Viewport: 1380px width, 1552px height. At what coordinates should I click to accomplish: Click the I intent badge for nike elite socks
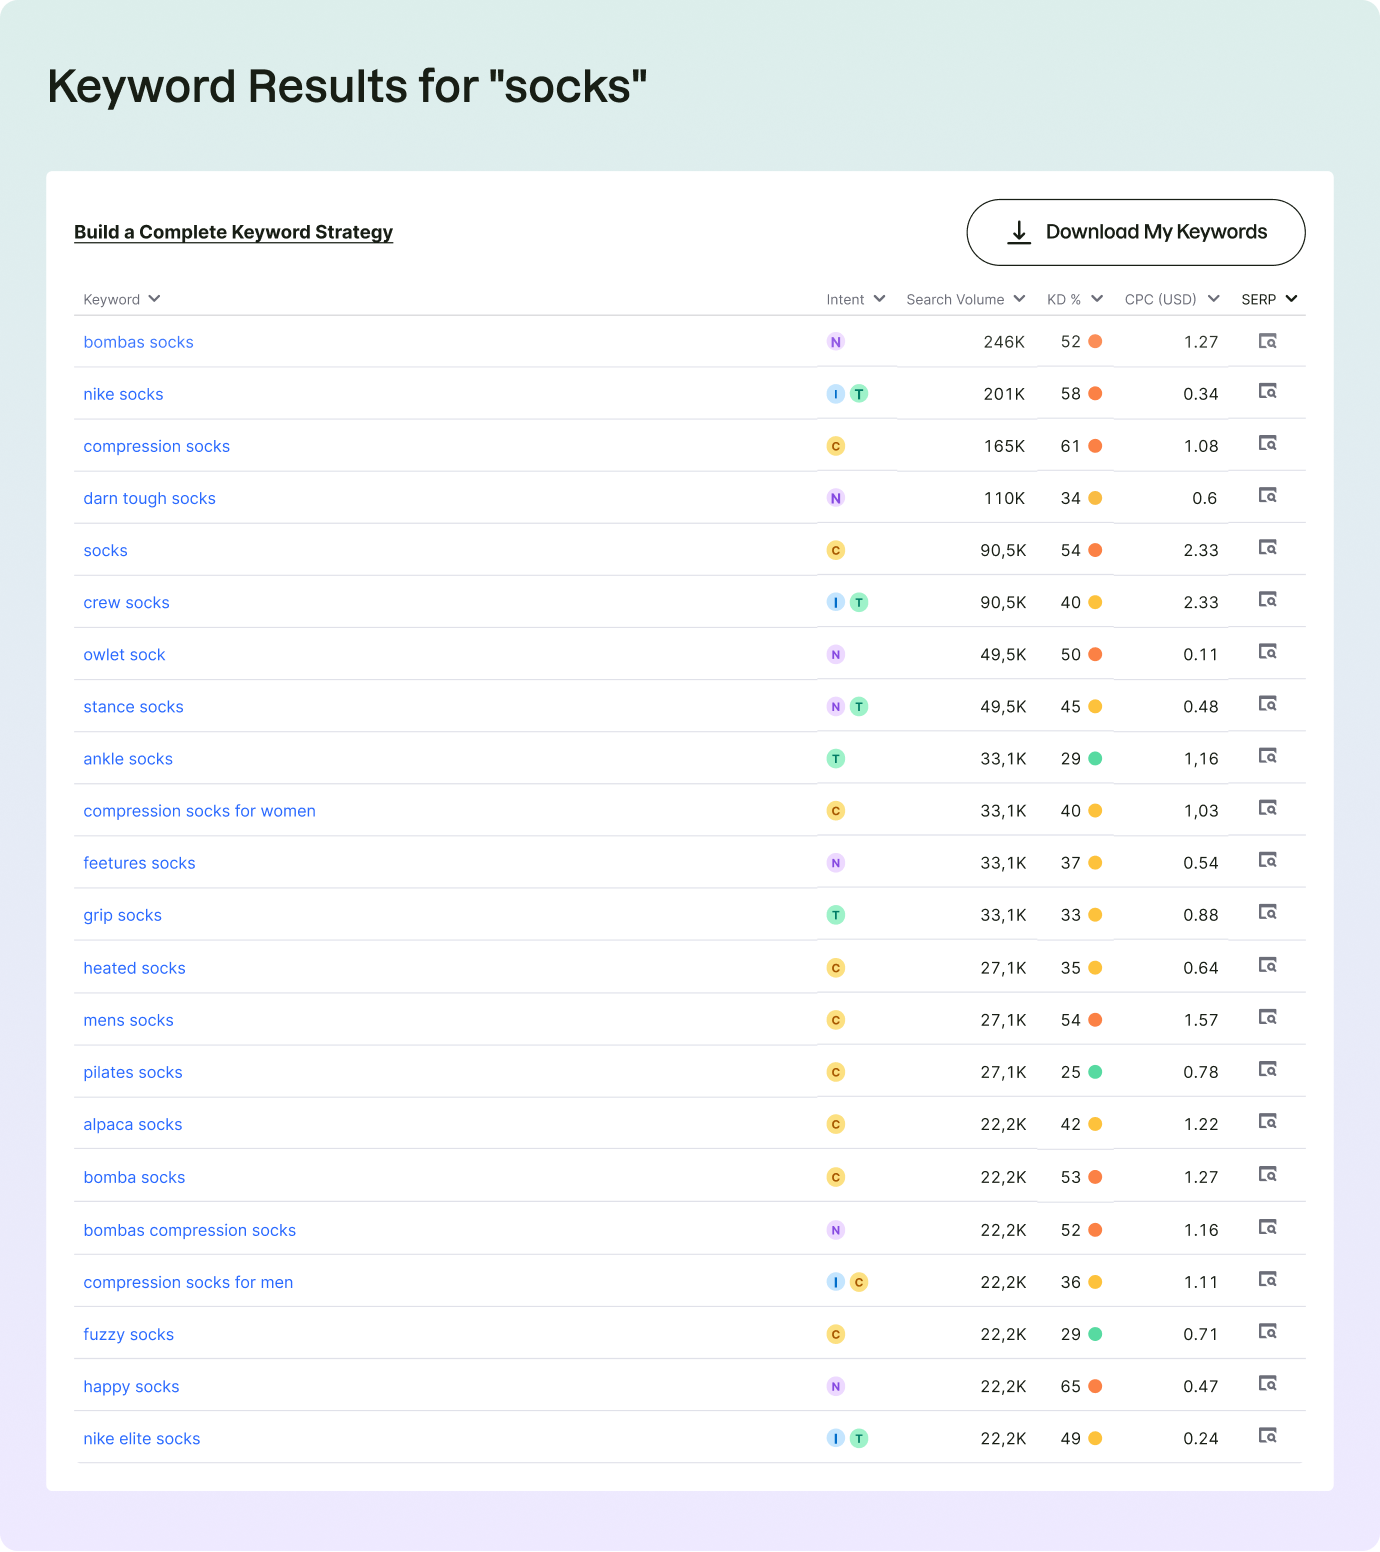[836, 1438]
